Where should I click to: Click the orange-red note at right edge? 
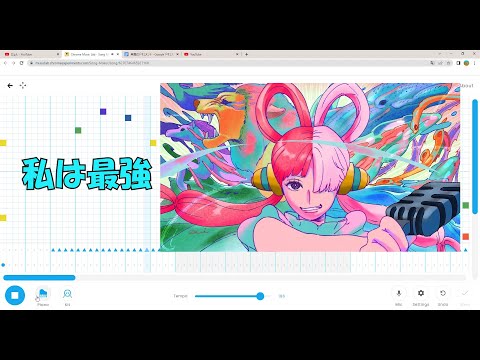tap(466, 237)
